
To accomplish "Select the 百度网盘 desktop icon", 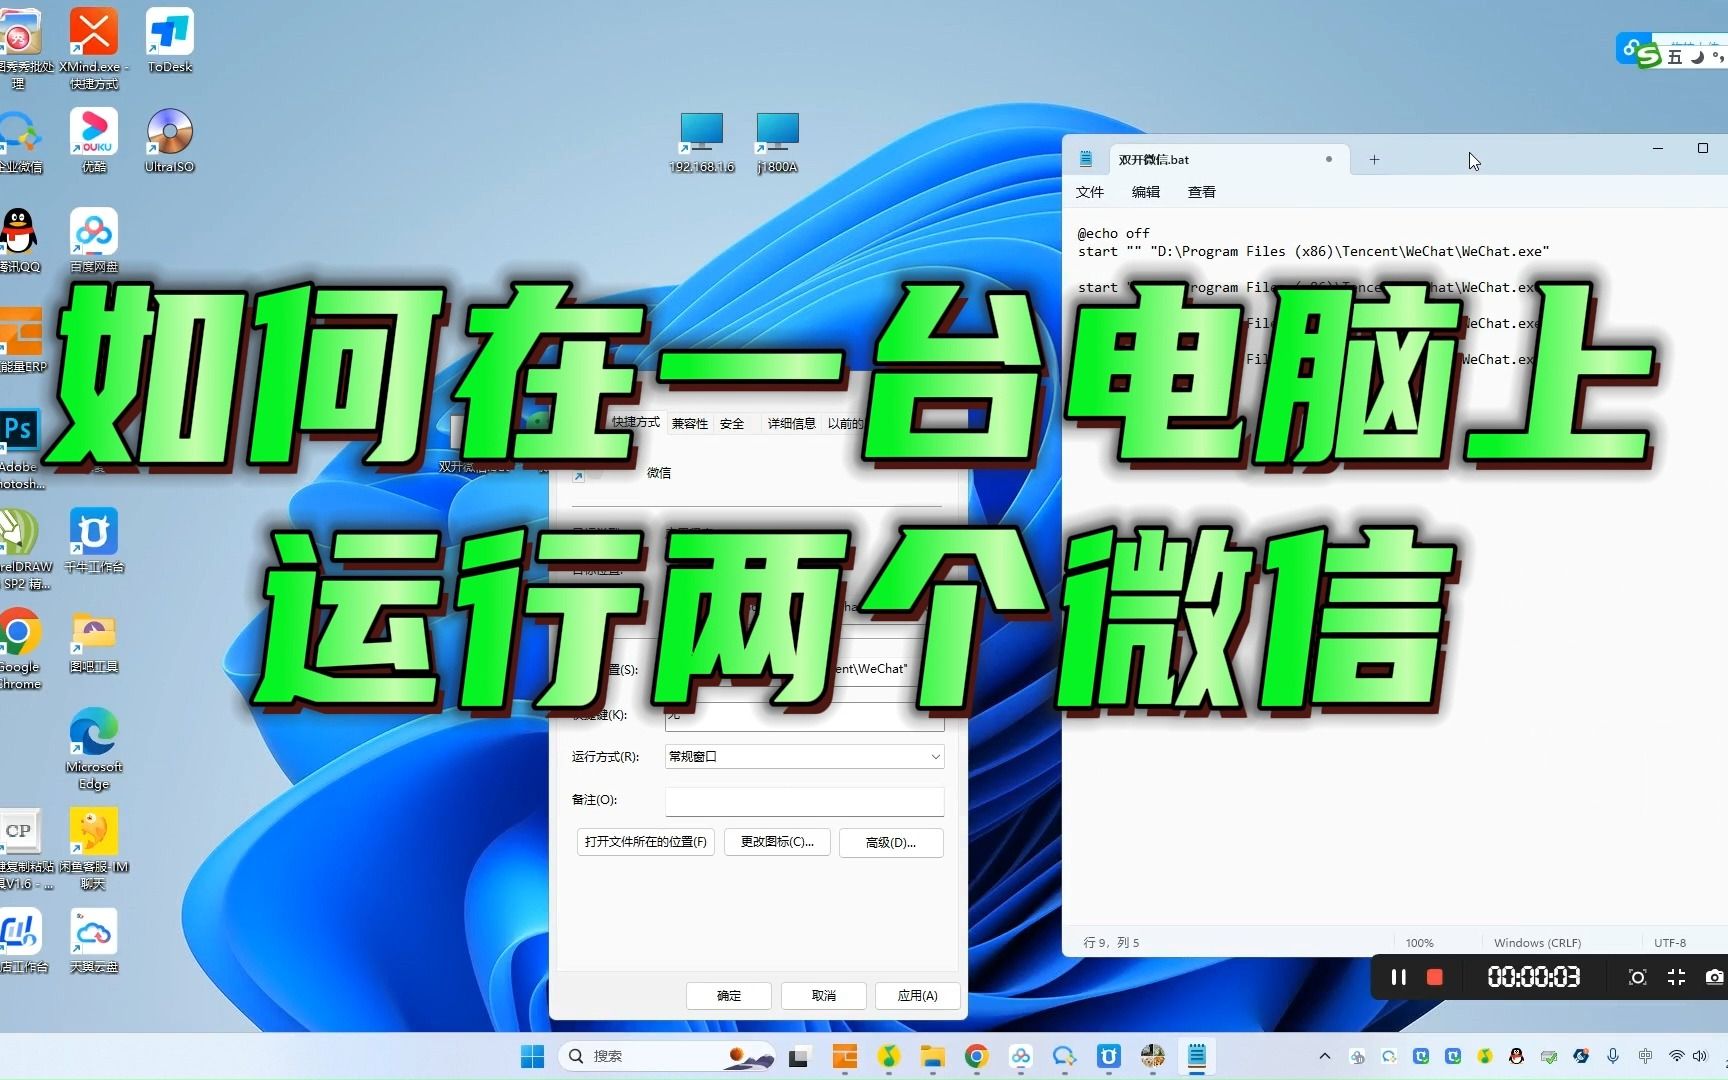I will click(x=94, y=240).
